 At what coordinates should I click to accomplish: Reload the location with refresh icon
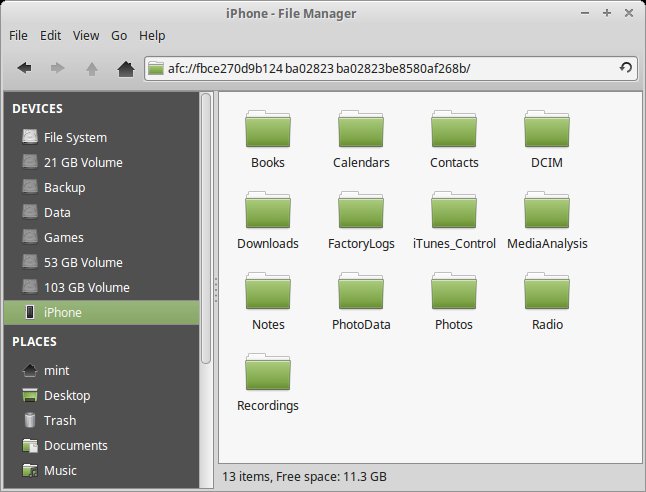click(x=625, y=68)
